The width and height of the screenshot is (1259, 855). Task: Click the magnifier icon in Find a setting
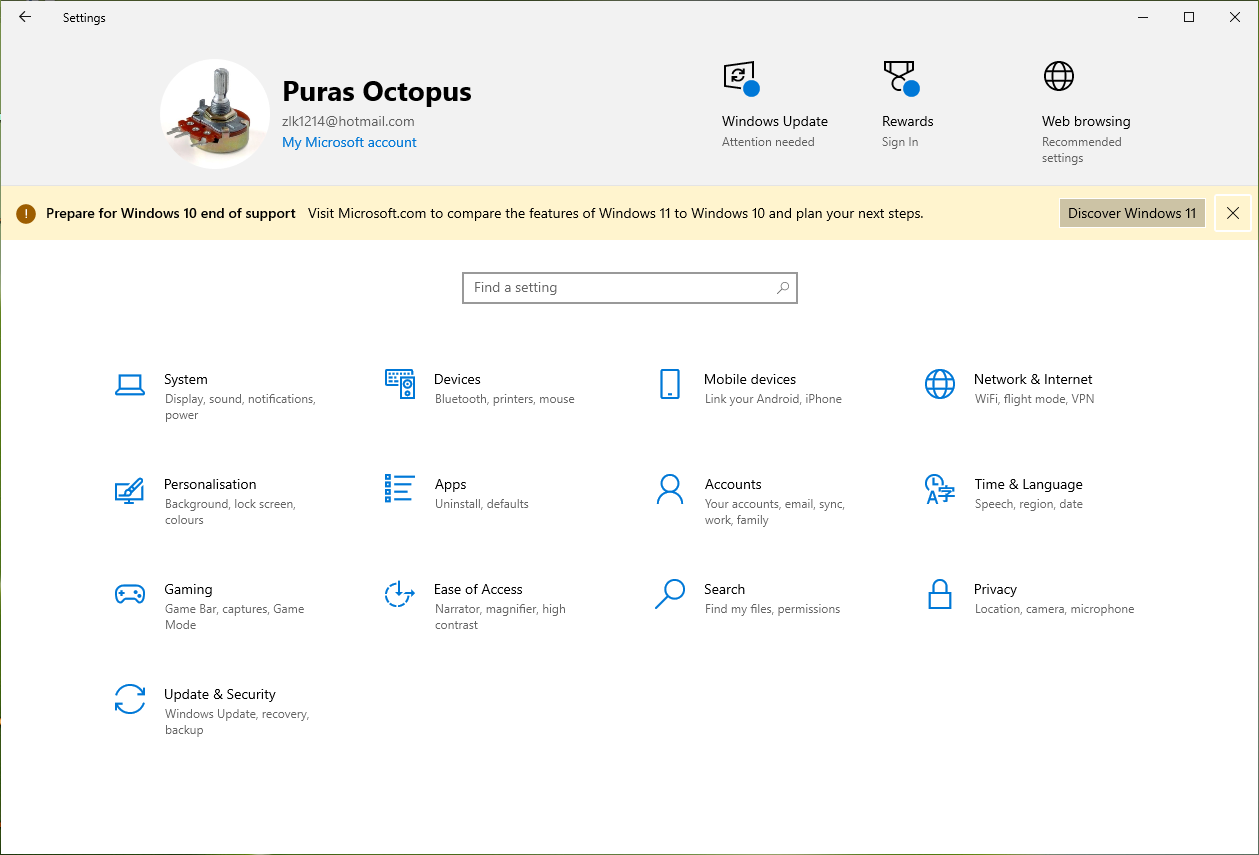(x=783, y=288)
